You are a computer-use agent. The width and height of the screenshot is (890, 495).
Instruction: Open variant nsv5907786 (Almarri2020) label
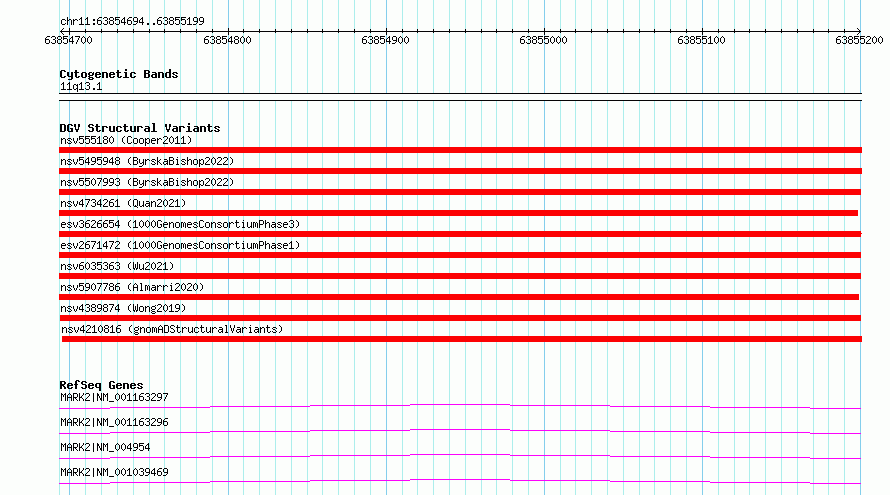pos(132,287)
